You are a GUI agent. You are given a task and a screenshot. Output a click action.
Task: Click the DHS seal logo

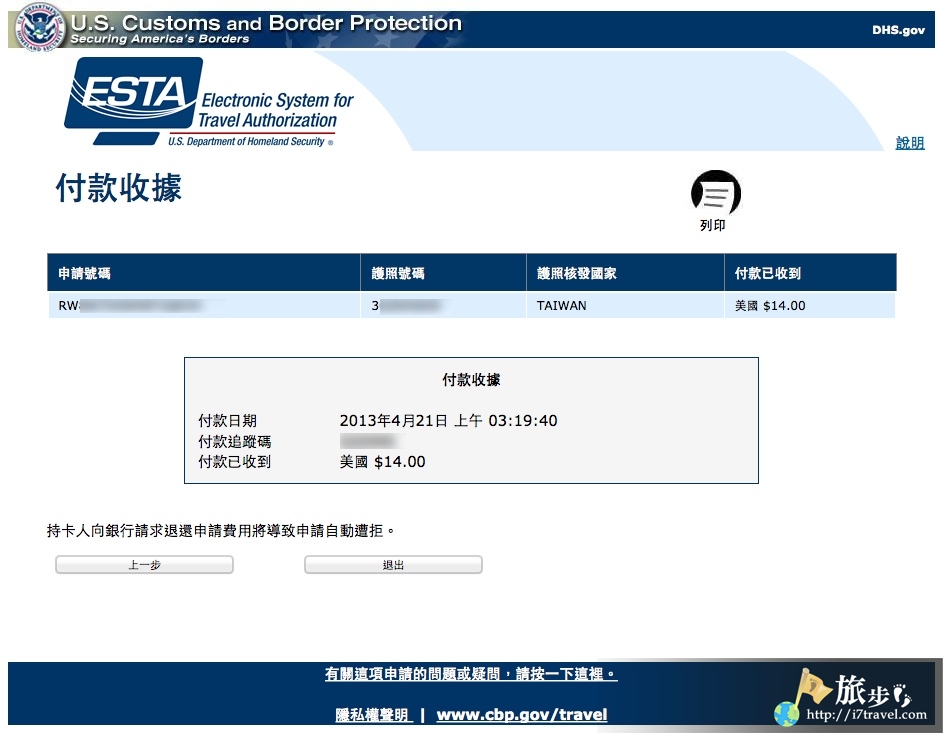(x=40, y=27)
